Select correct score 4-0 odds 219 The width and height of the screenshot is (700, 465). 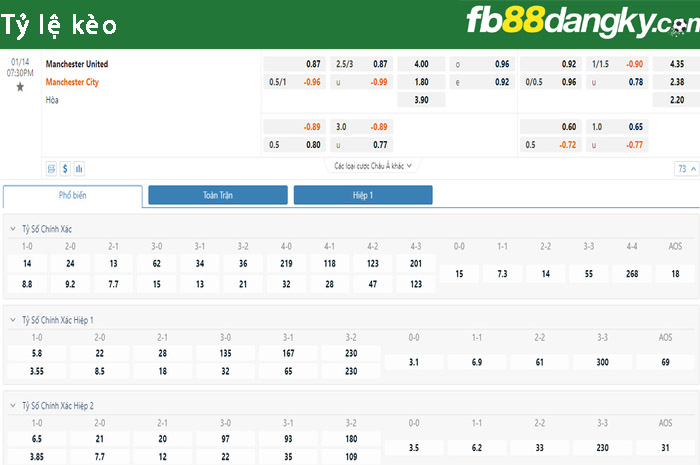click(x=286, y=264)
